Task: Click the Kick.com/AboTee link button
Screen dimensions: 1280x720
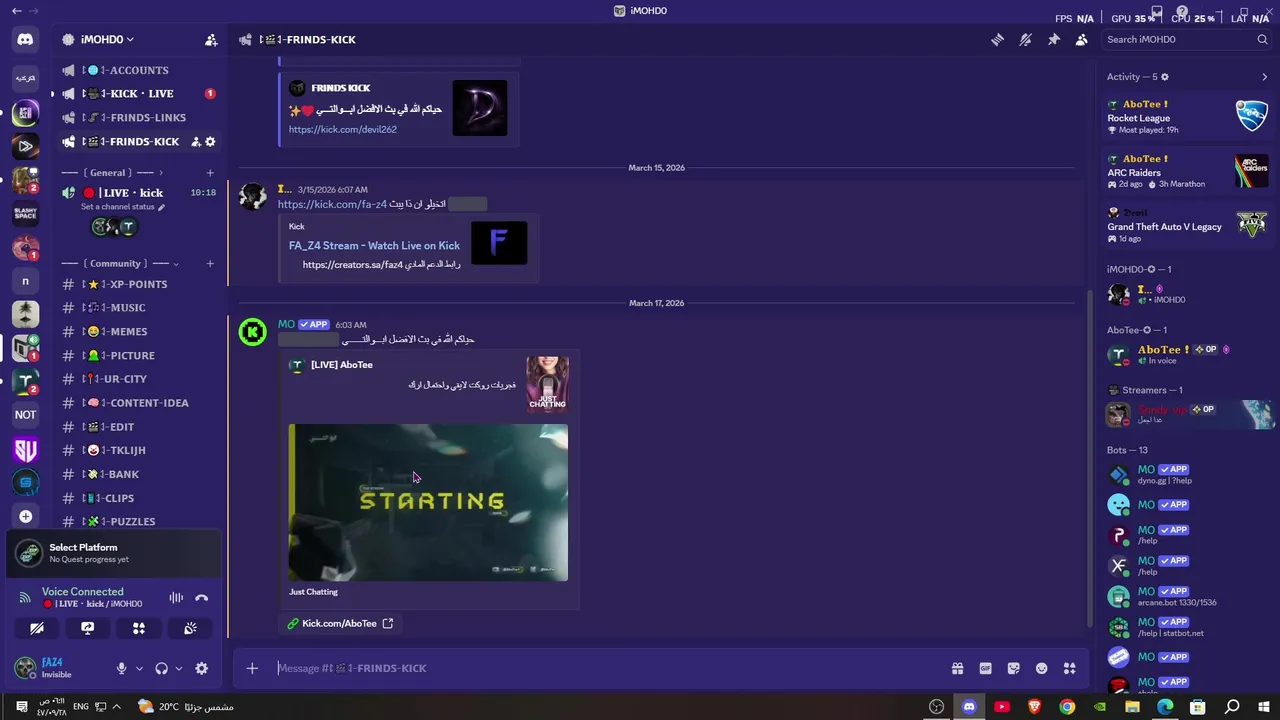Action: coord(340,623)
